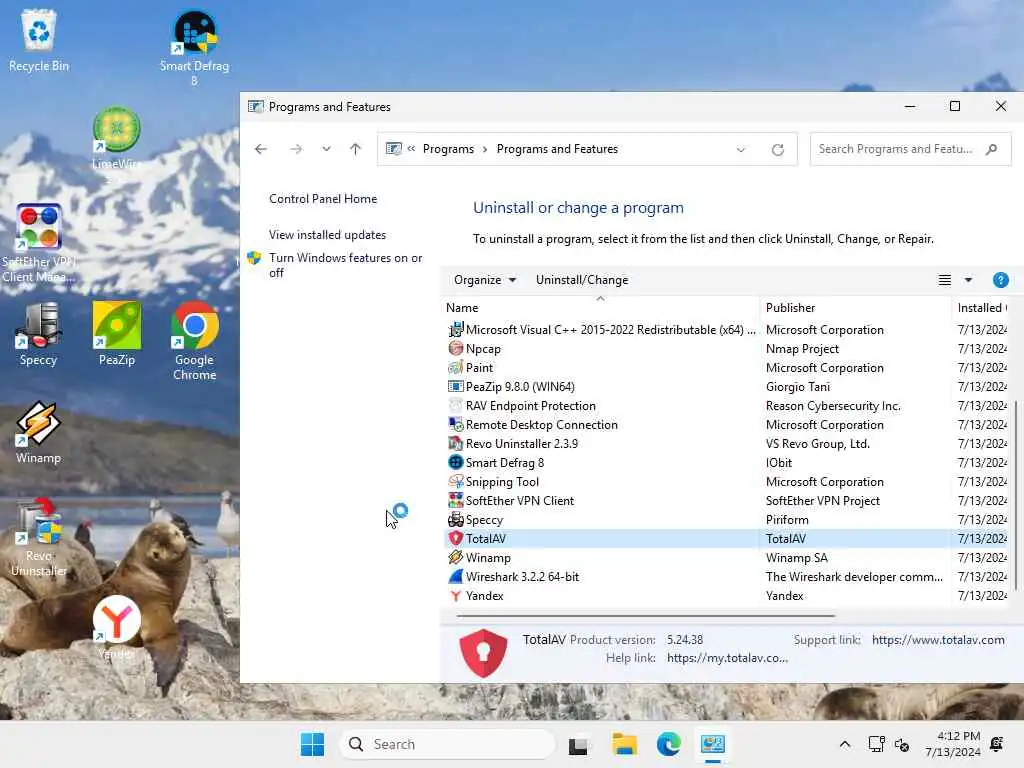Launch Smart Defrag 8 desktop shortcut
Viewport: 1024px width, 768px height.
[x=194, y=47]
